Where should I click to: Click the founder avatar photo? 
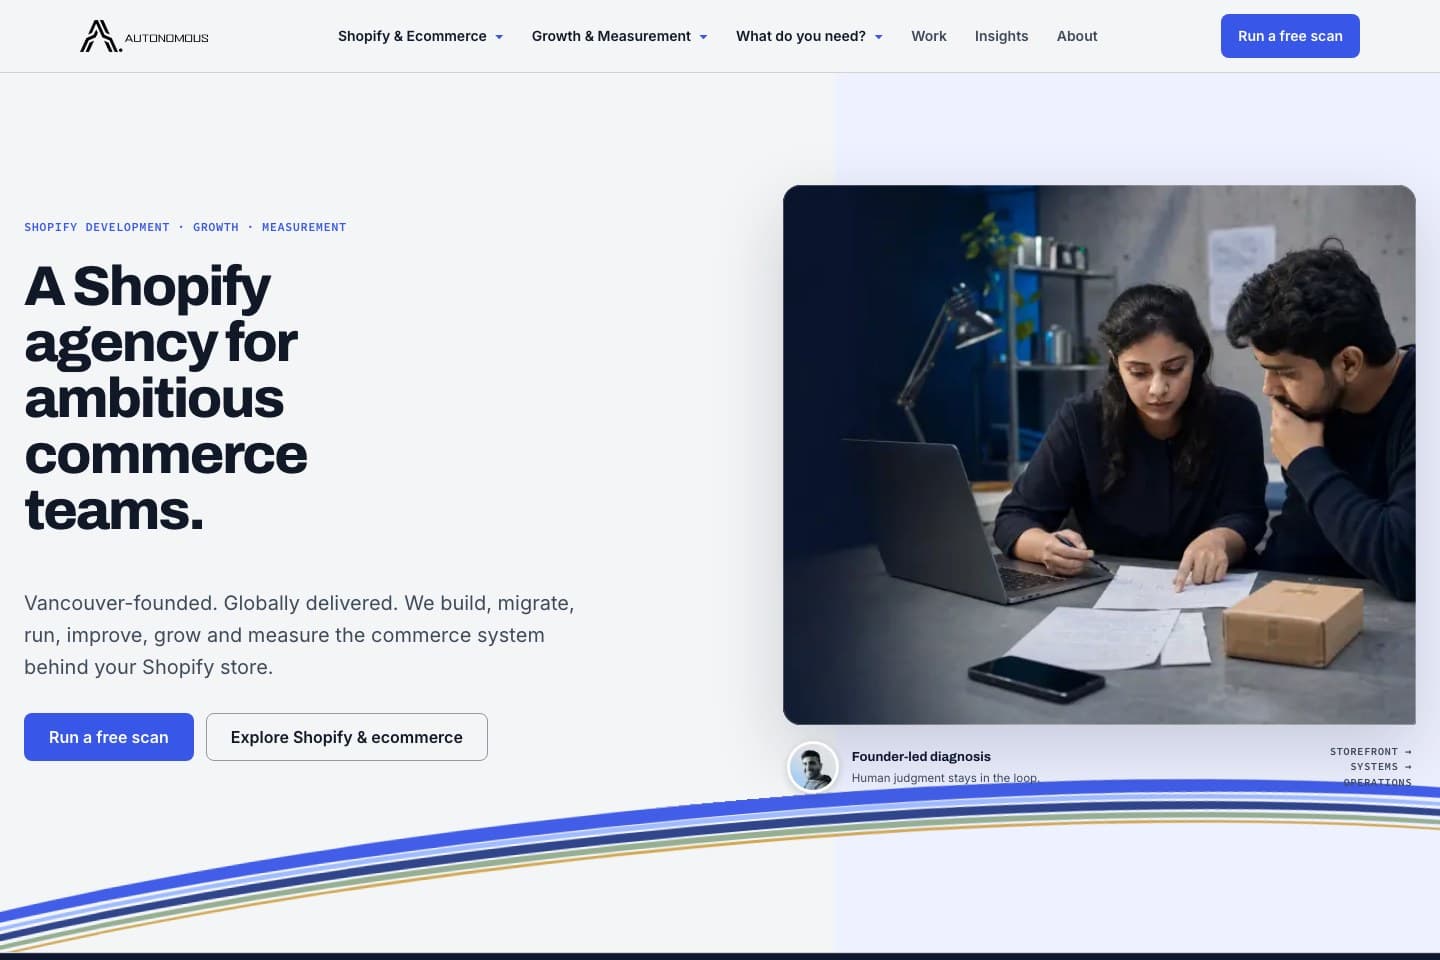point(812,767)
